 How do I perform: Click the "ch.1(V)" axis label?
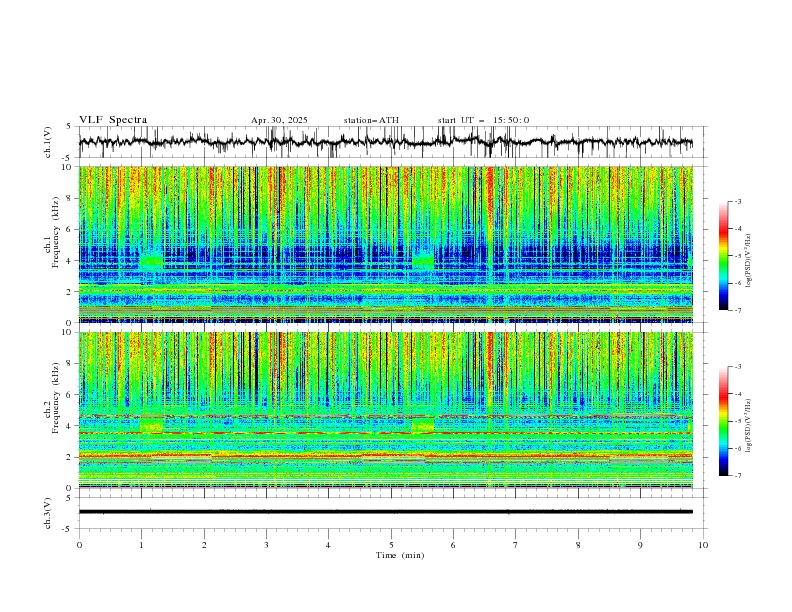coord(48,142)
